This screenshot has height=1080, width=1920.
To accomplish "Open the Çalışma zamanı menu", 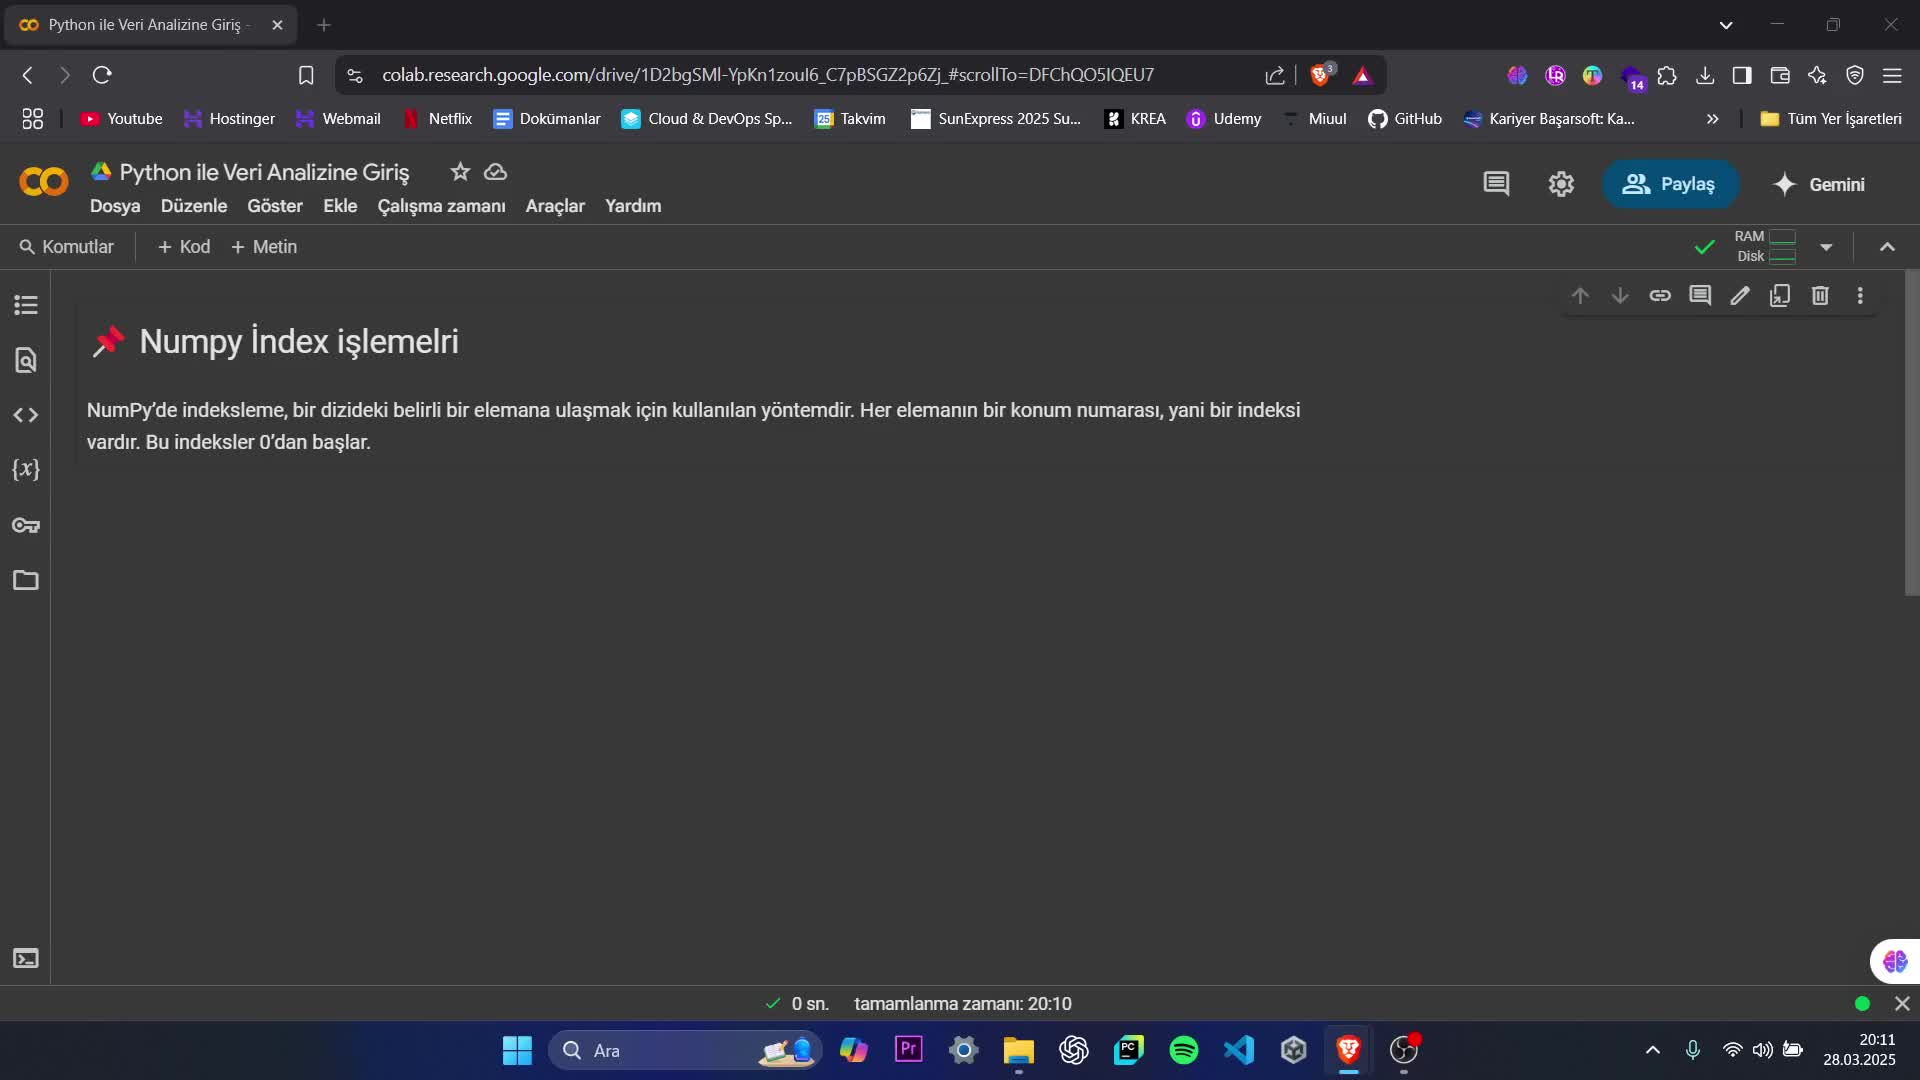I will click(x=441, y=206).
